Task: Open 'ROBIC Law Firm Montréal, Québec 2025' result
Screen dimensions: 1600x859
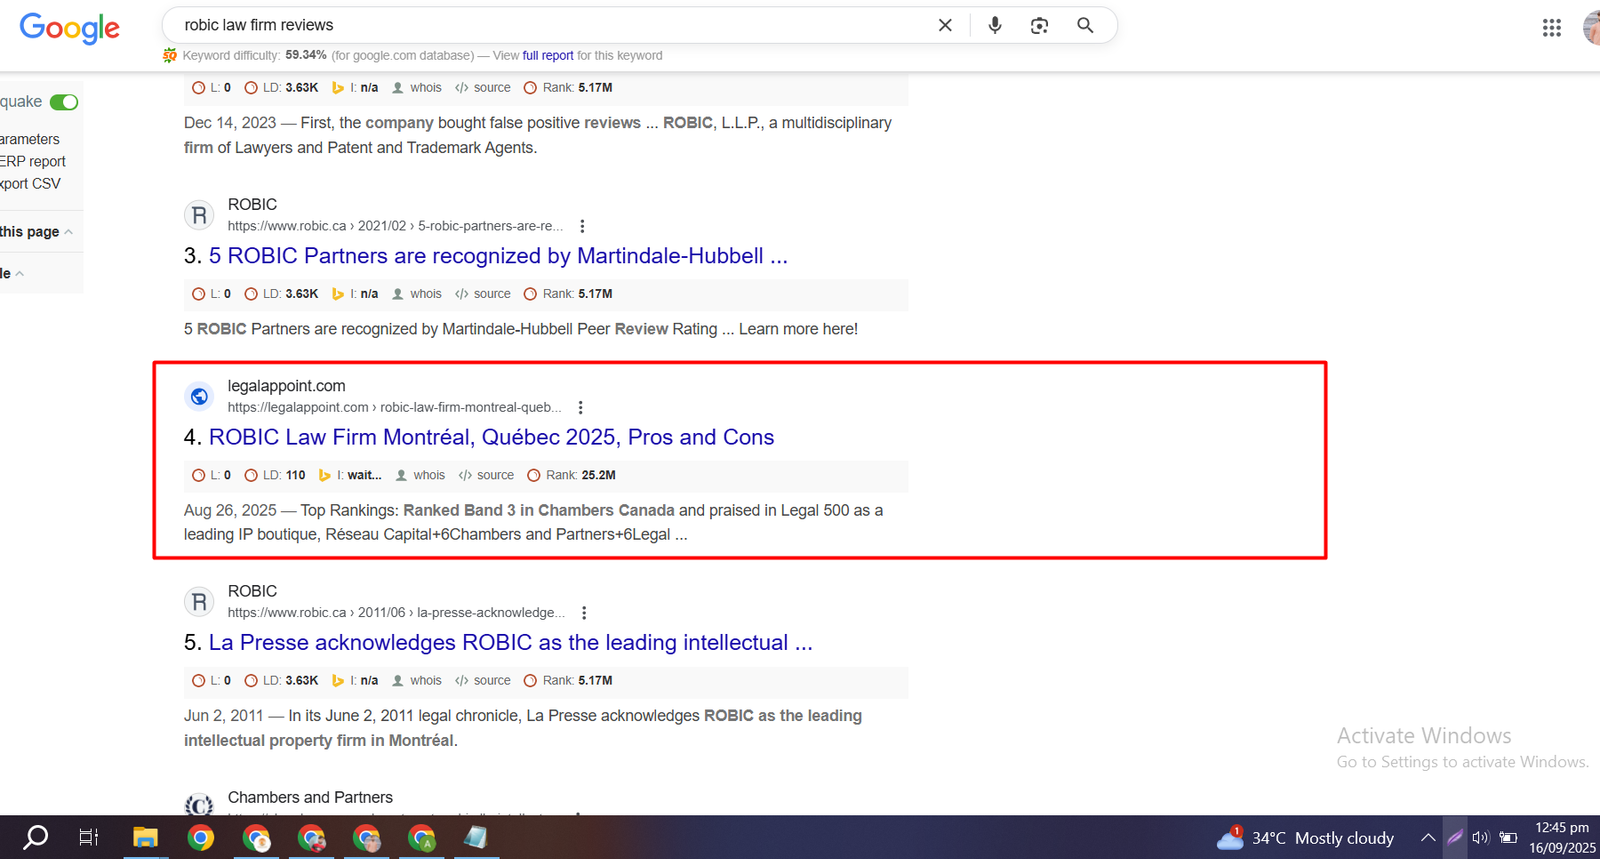Action: (x=491, y=437)
